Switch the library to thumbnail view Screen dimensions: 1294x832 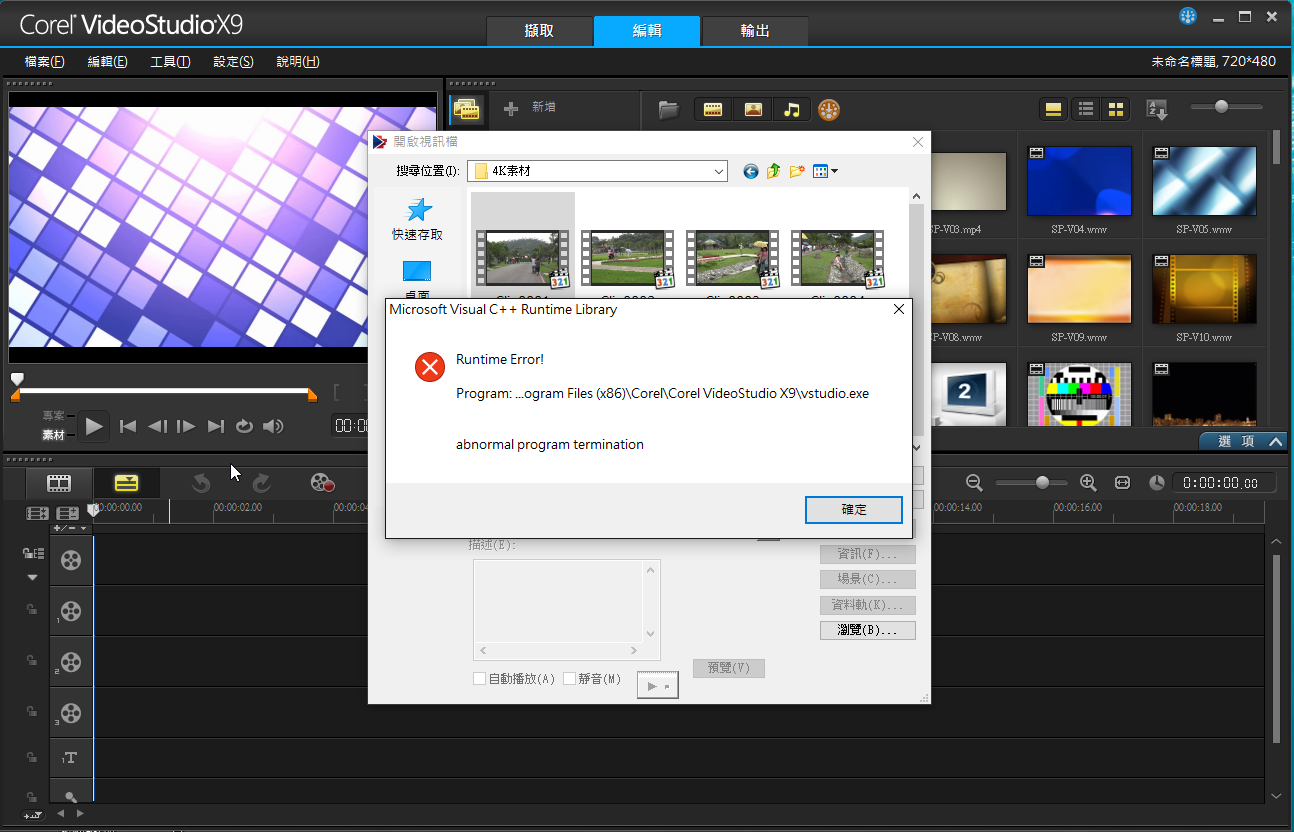tap(1115, 108)
